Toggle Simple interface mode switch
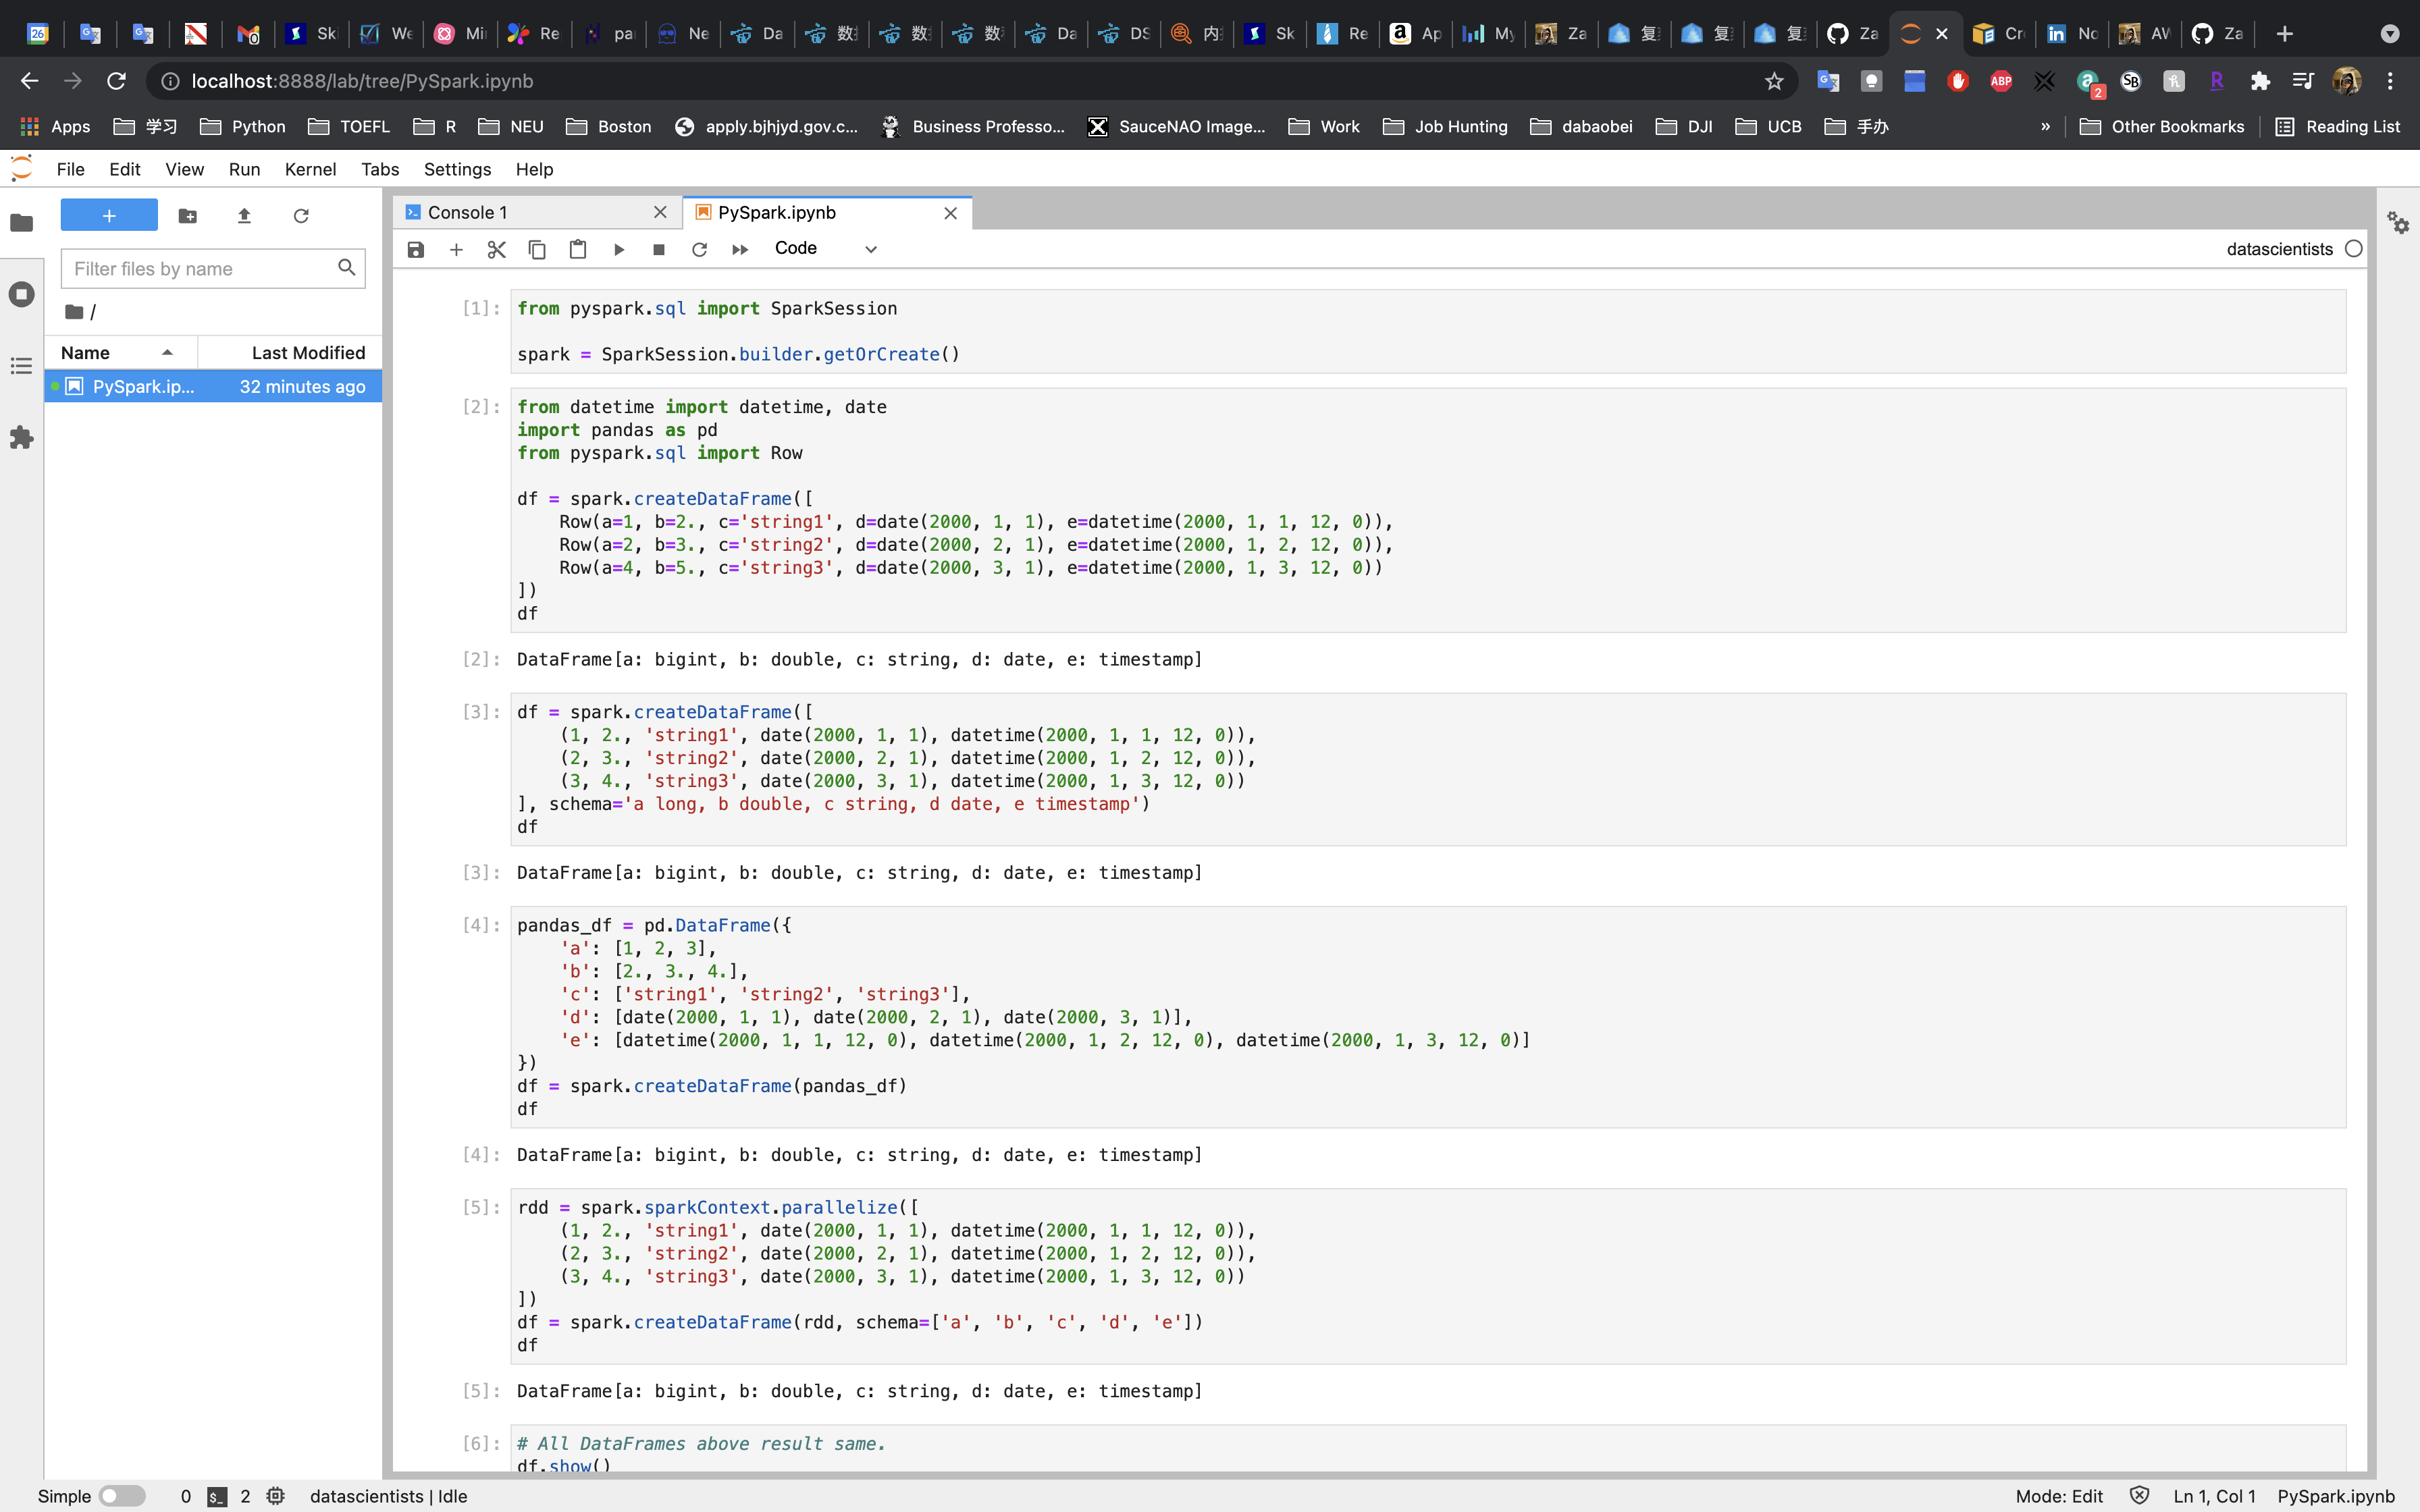Screen dimensions: 2420x1512 point(122,1496)
